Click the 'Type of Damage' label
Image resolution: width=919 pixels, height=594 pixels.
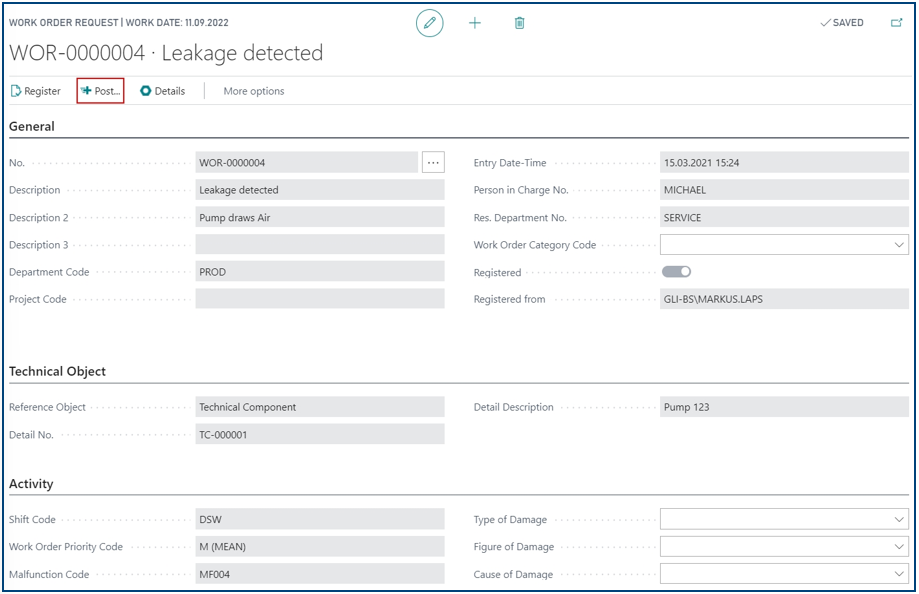coord(510,519)
